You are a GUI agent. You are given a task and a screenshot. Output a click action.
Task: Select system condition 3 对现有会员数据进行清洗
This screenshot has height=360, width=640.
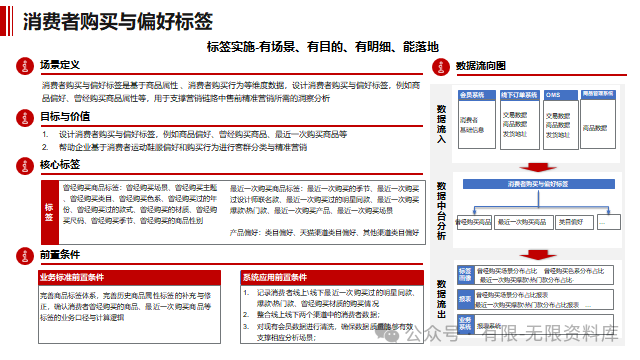(329, 332)
